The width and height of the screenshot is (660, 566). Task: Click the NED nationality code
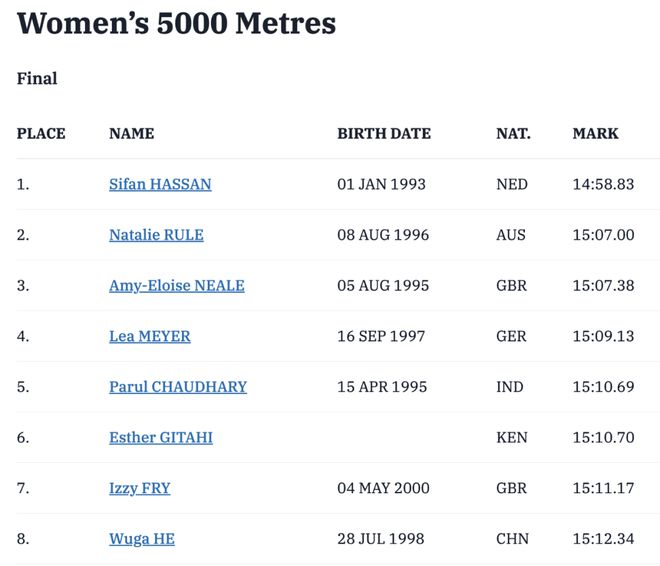click(x=512, y=184)
